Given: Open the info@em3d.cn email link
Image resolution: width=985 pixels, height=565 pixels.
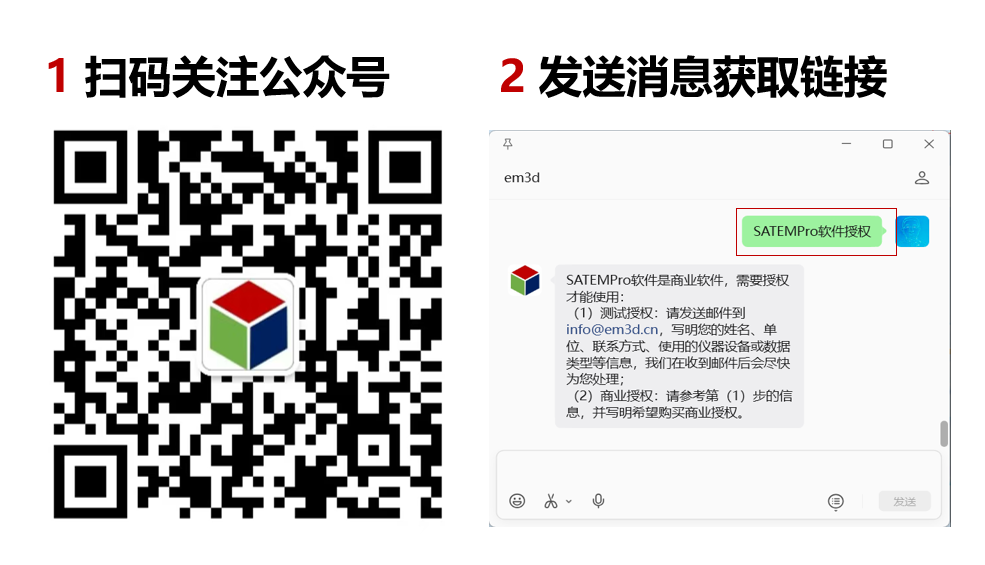Looking at the screenshot, I should (612, 329).
